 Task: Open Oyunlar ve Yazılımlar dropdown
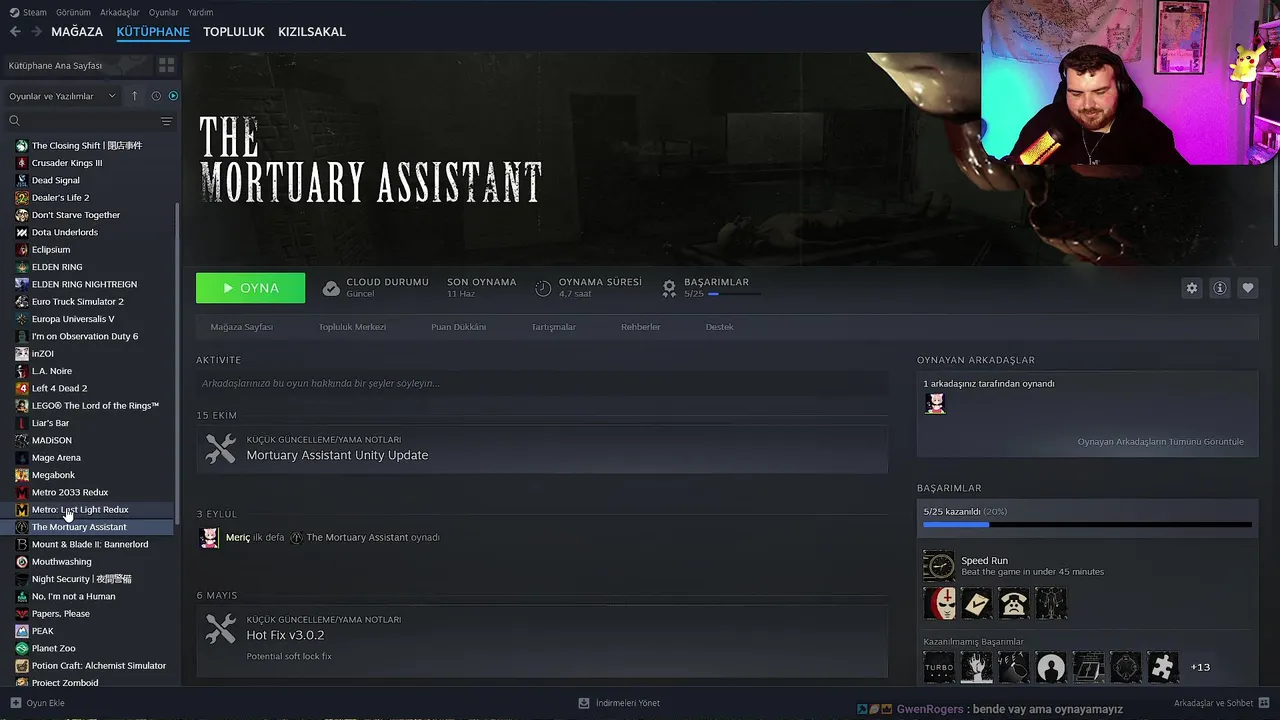pos(62,96)
